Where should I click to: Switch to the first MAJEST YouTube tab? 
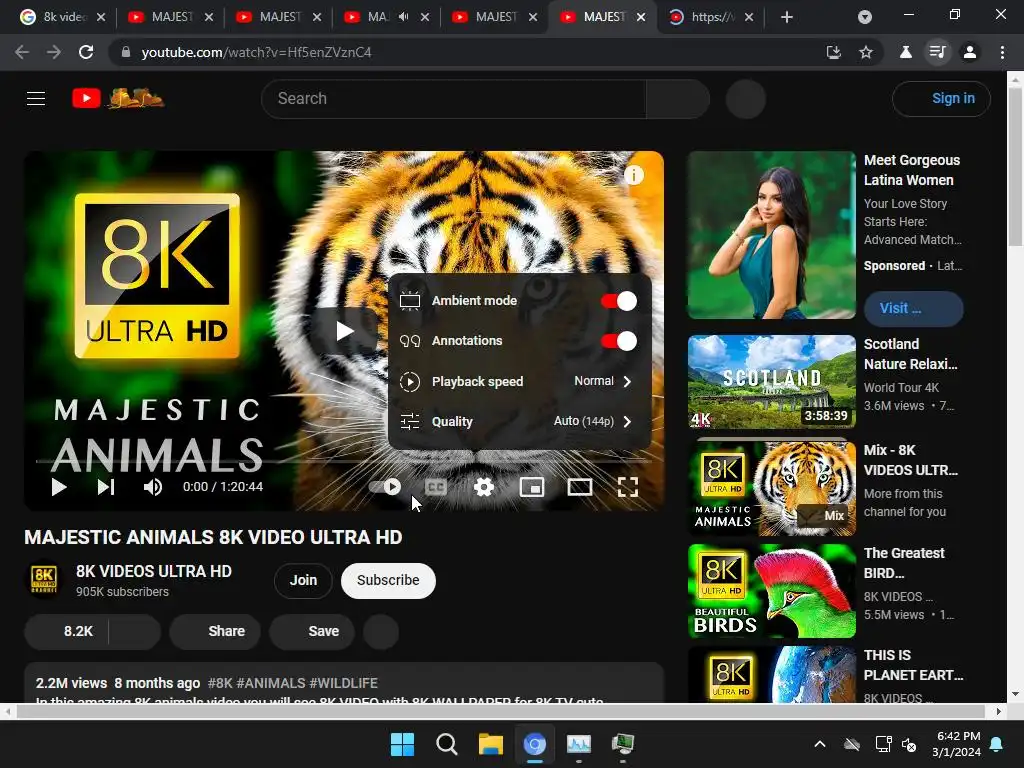[x=170, y=17]
